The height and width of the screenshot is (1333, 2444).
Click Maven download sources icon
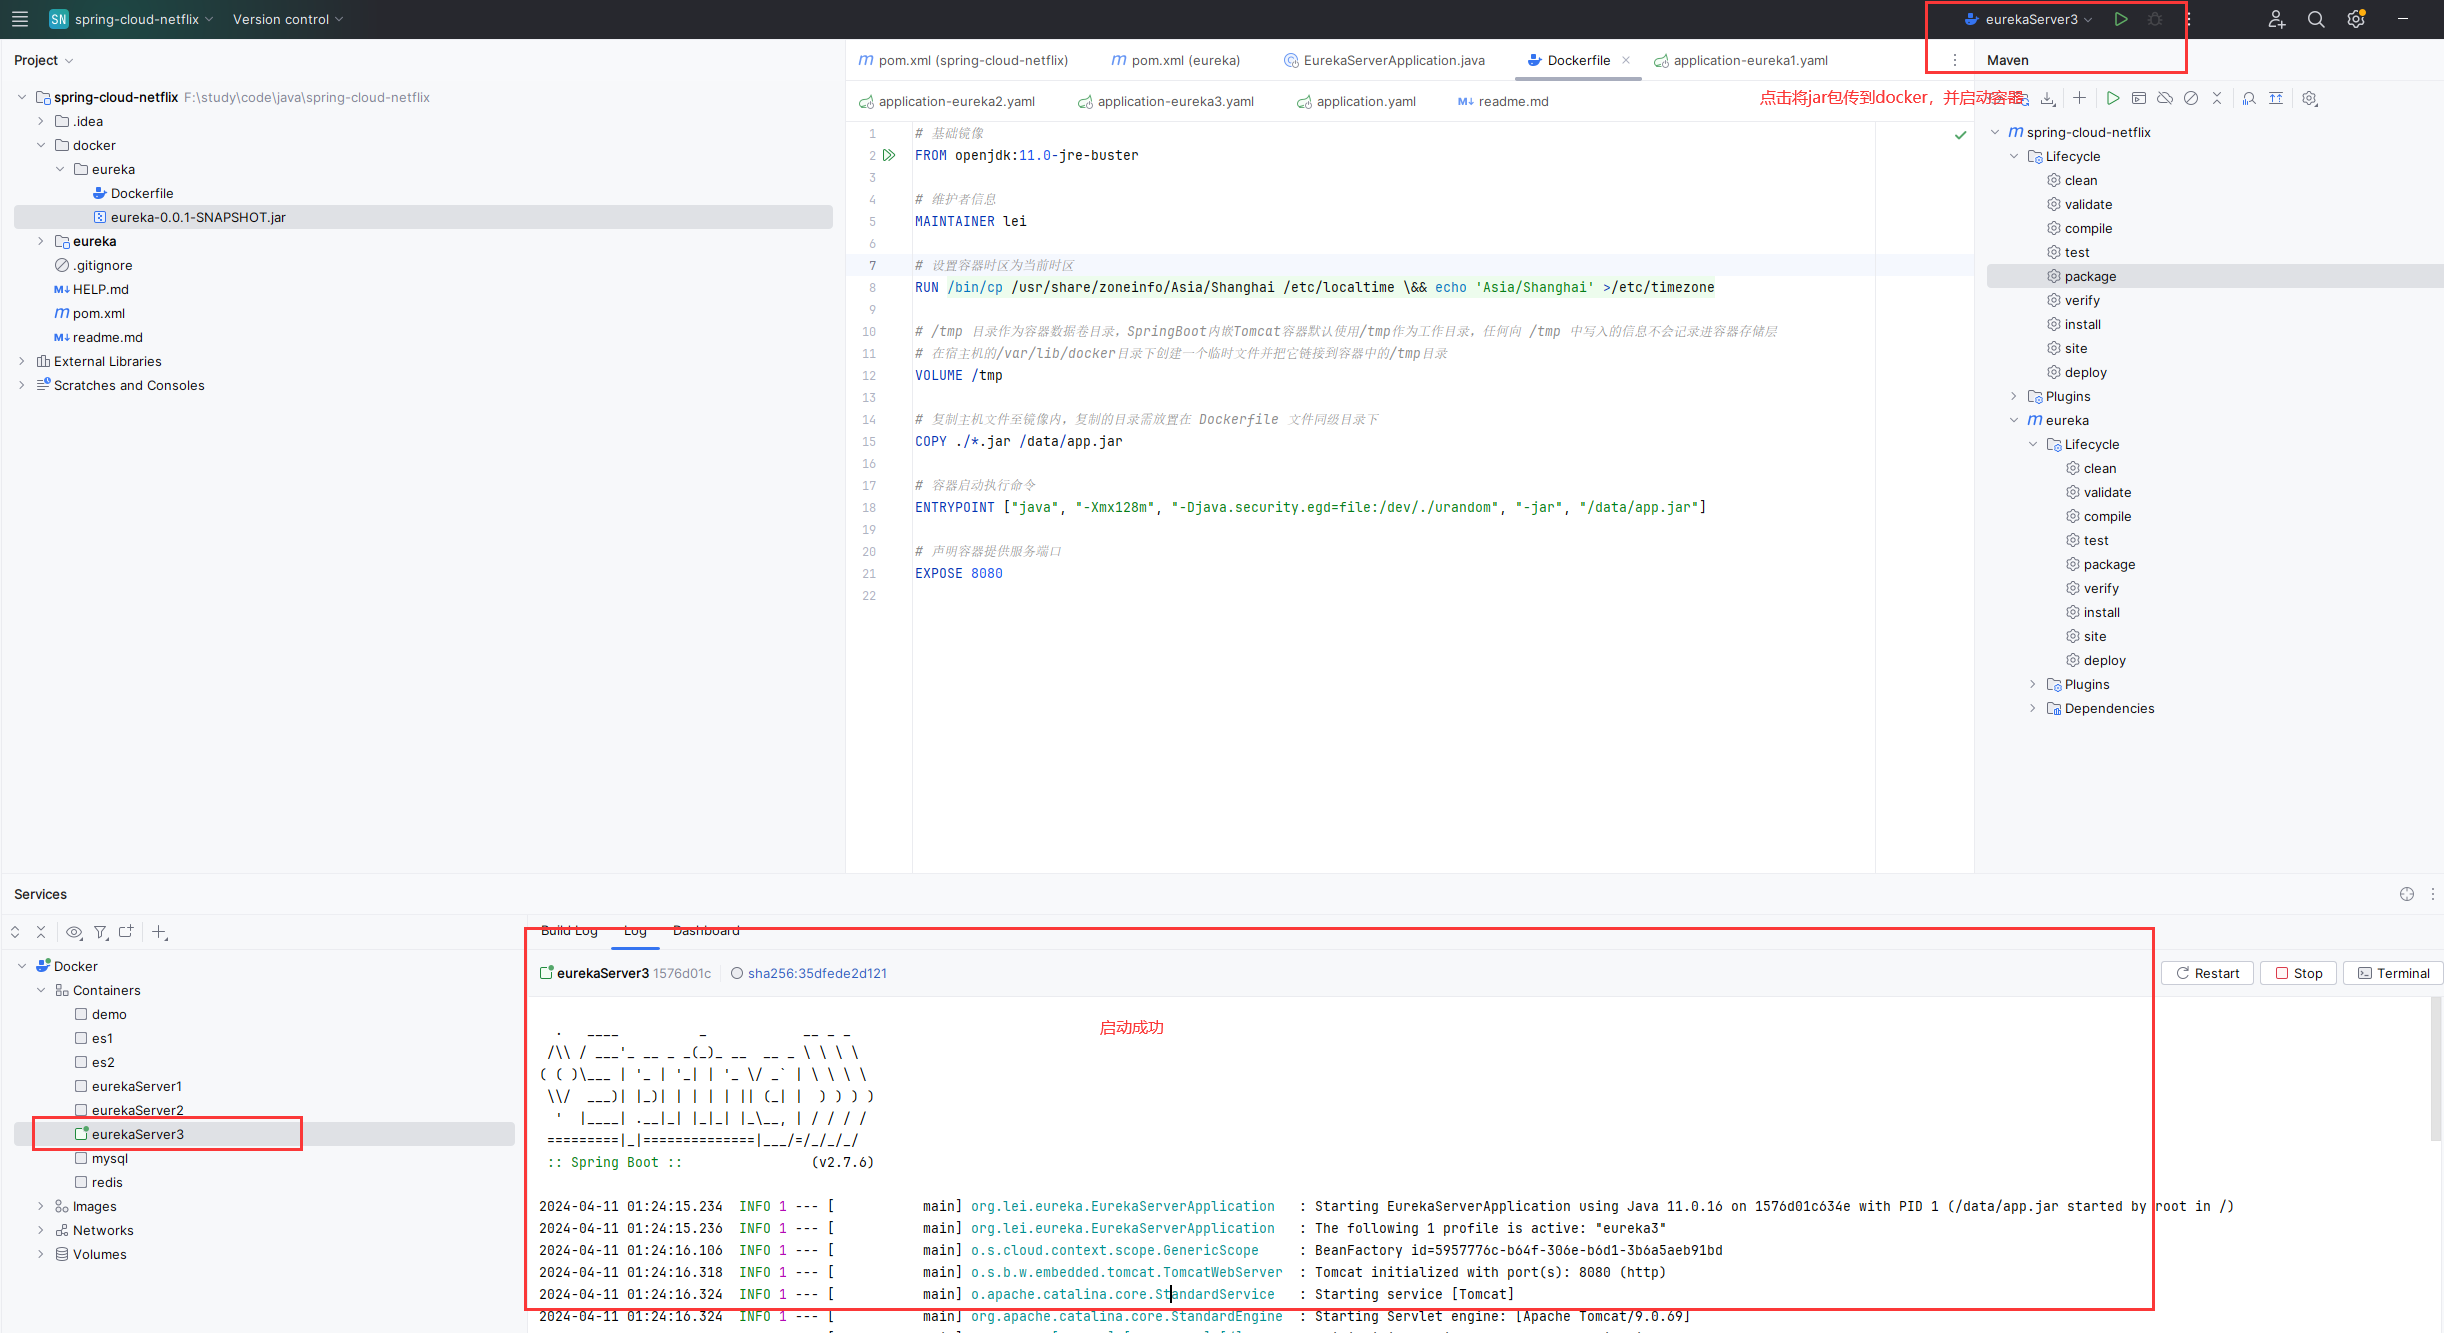(2048, 98)
